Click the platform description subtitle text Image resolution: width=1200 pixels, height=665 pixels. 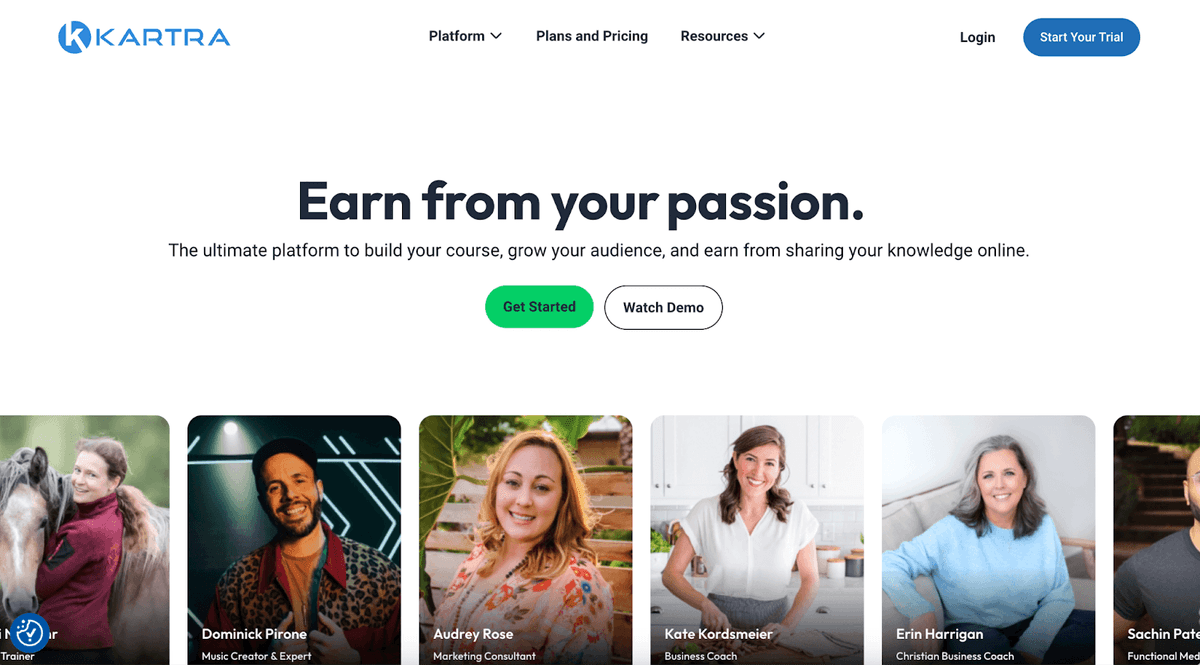[x=599, y=250]
